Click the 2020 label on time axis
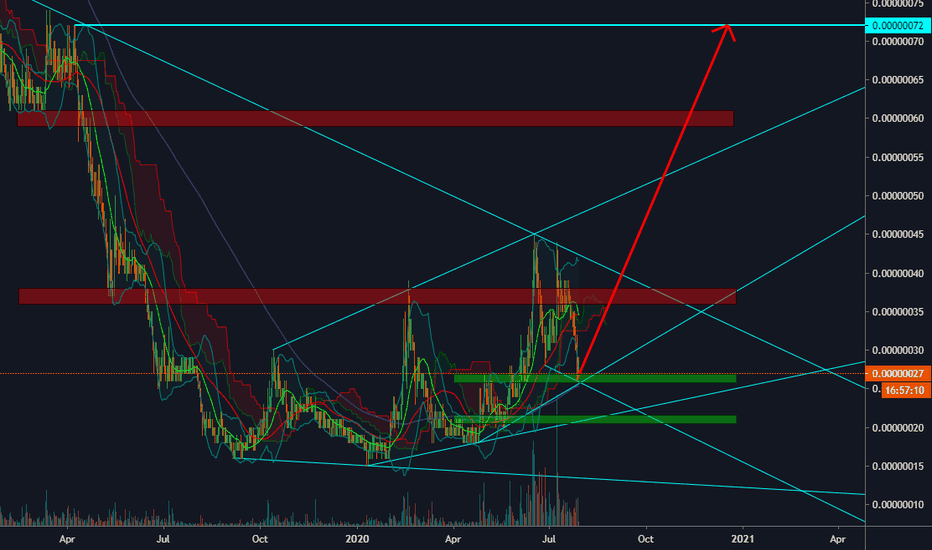Screen dimensions: 932x550 click(357, 539)
